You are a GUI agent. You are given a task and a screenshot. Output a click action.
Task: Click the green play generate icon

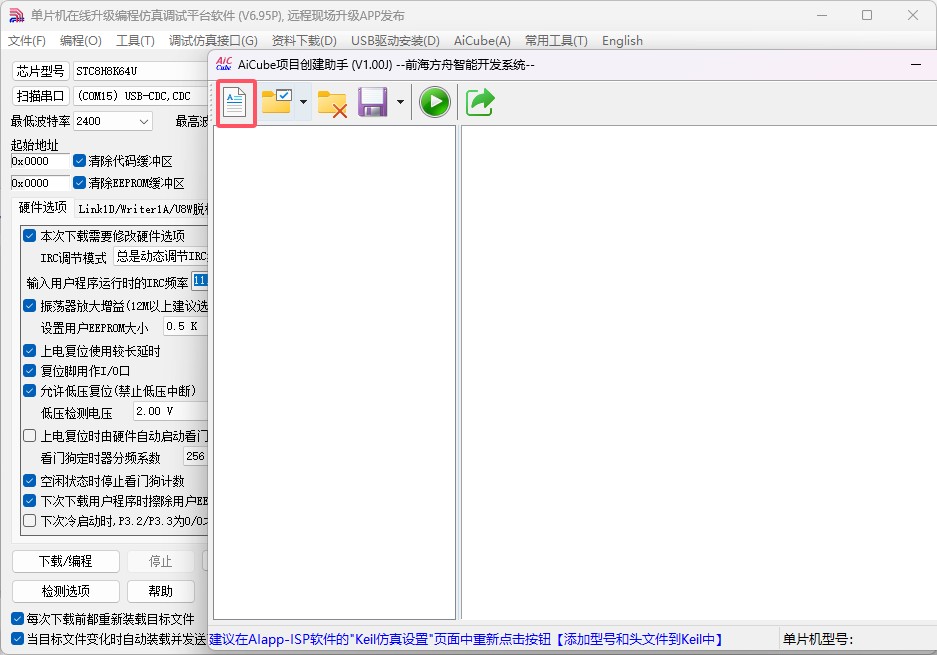[435, 102]
